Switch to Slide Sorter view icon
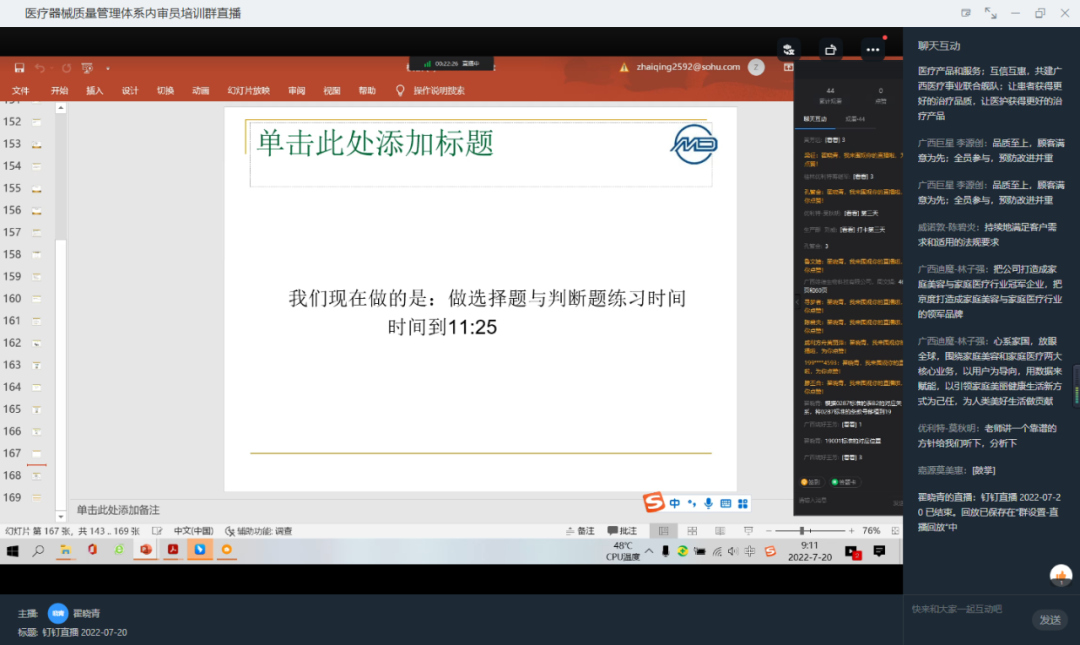This screenshot has height=645, width=1080. 692,531
